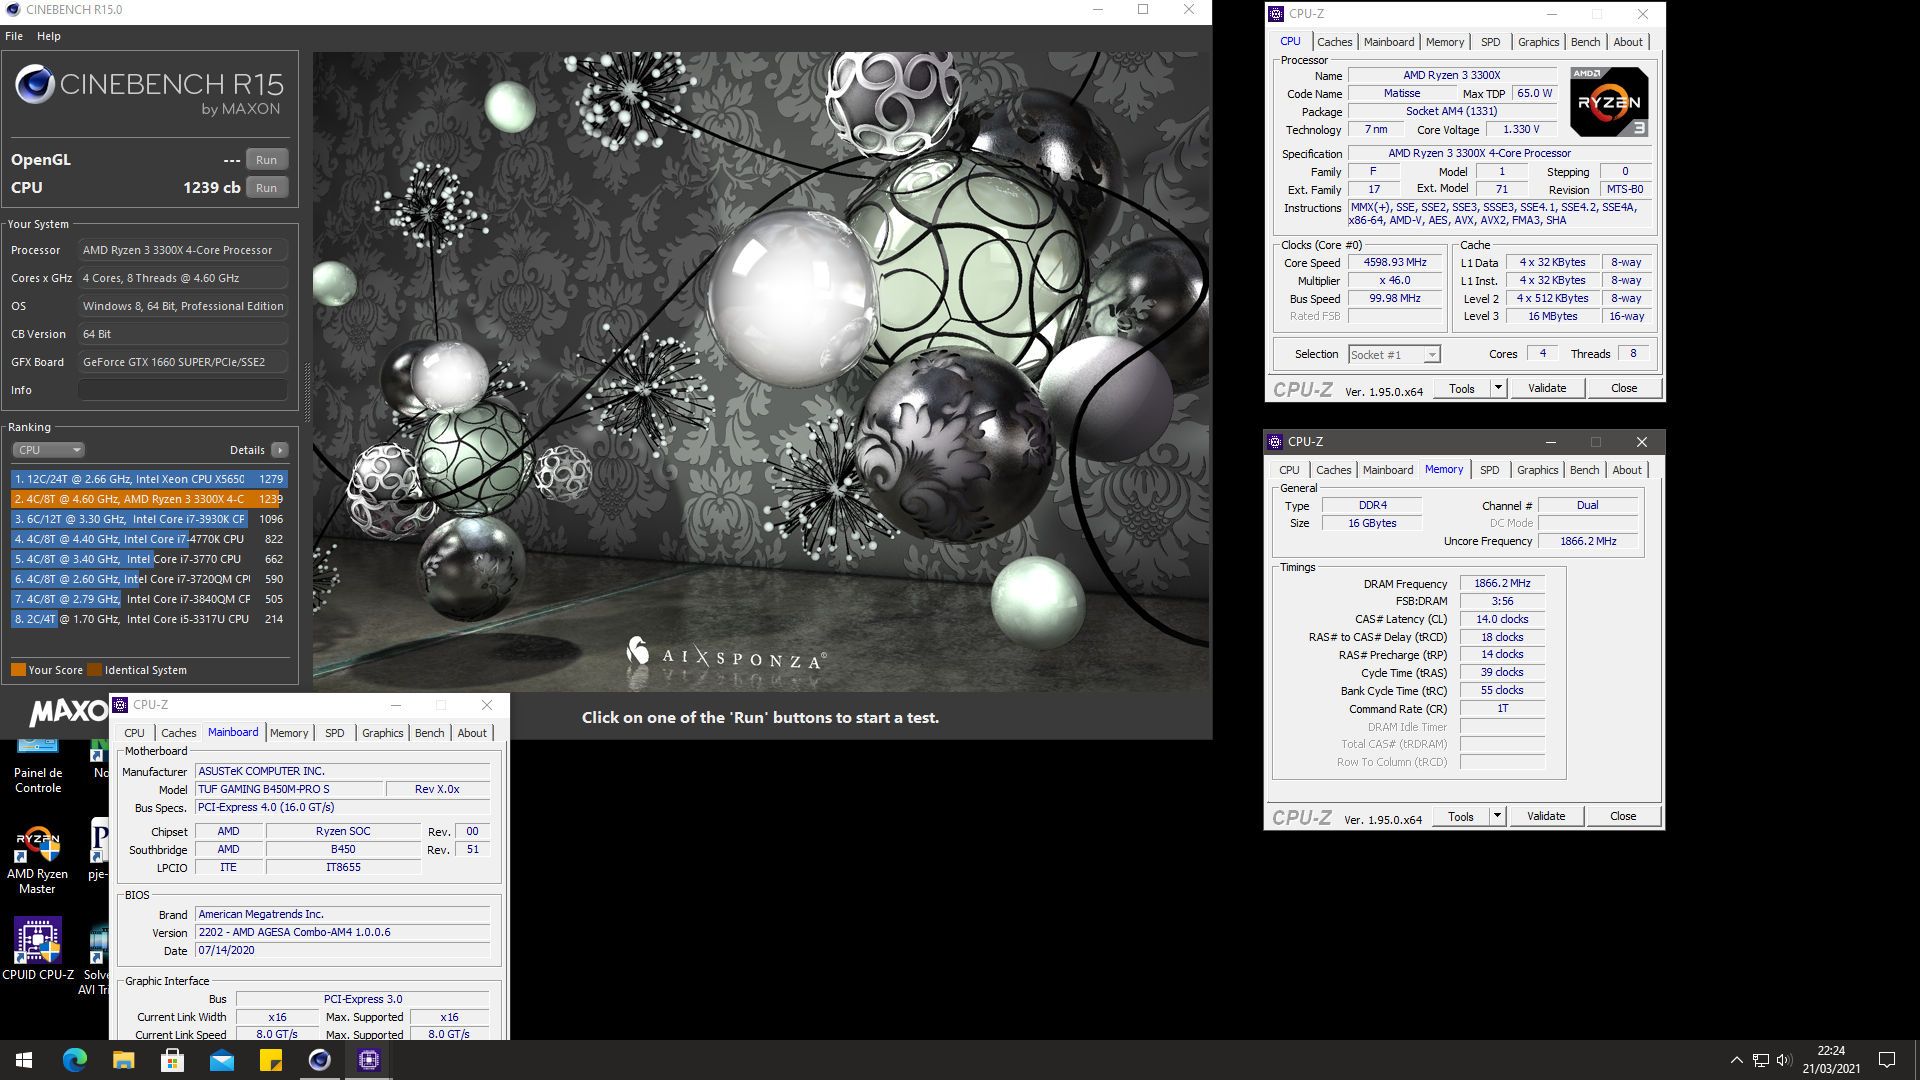Screen dimensions: 1920x1080
Task: Open Socket #1 selection dropdown
Action: coord(1394,354)
